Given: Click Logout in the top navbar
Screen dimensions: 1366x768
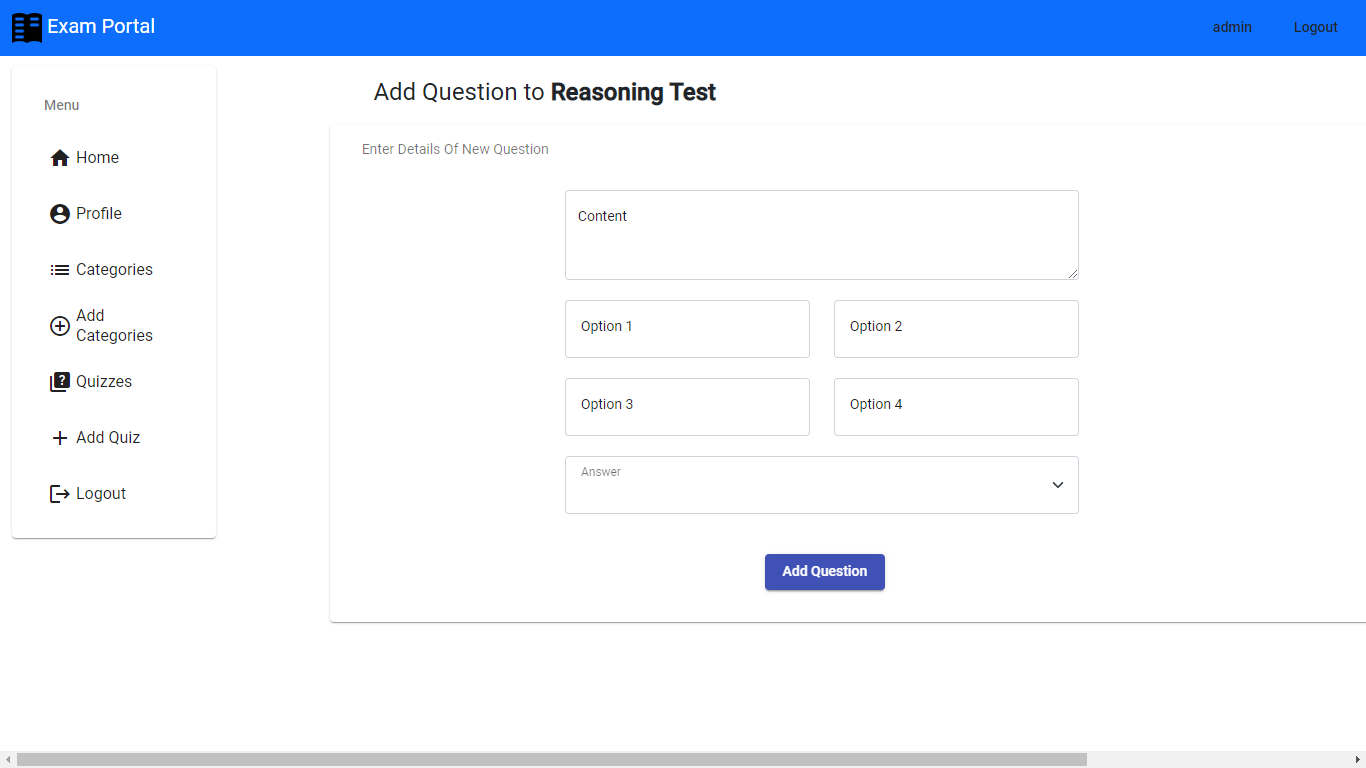Looking at the screenshot, I should point(1315,27).
